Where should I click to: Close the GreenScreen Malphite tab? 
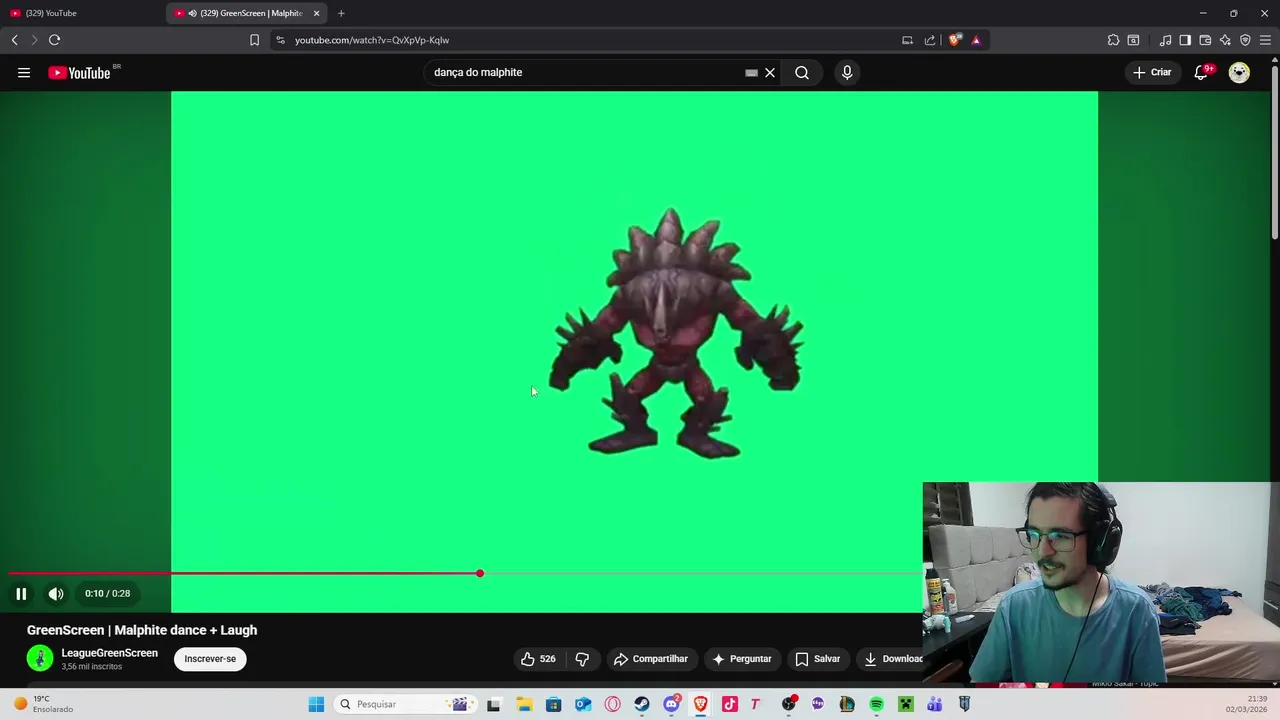[316, 13]
